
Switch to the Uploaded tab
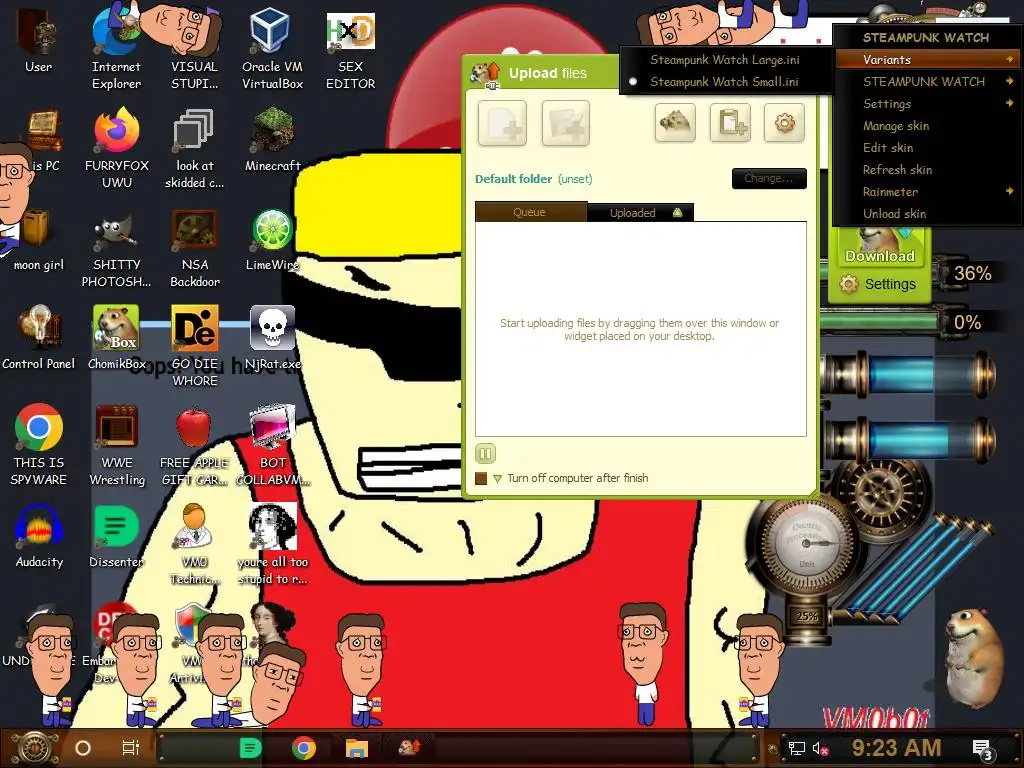click(640, 212)
